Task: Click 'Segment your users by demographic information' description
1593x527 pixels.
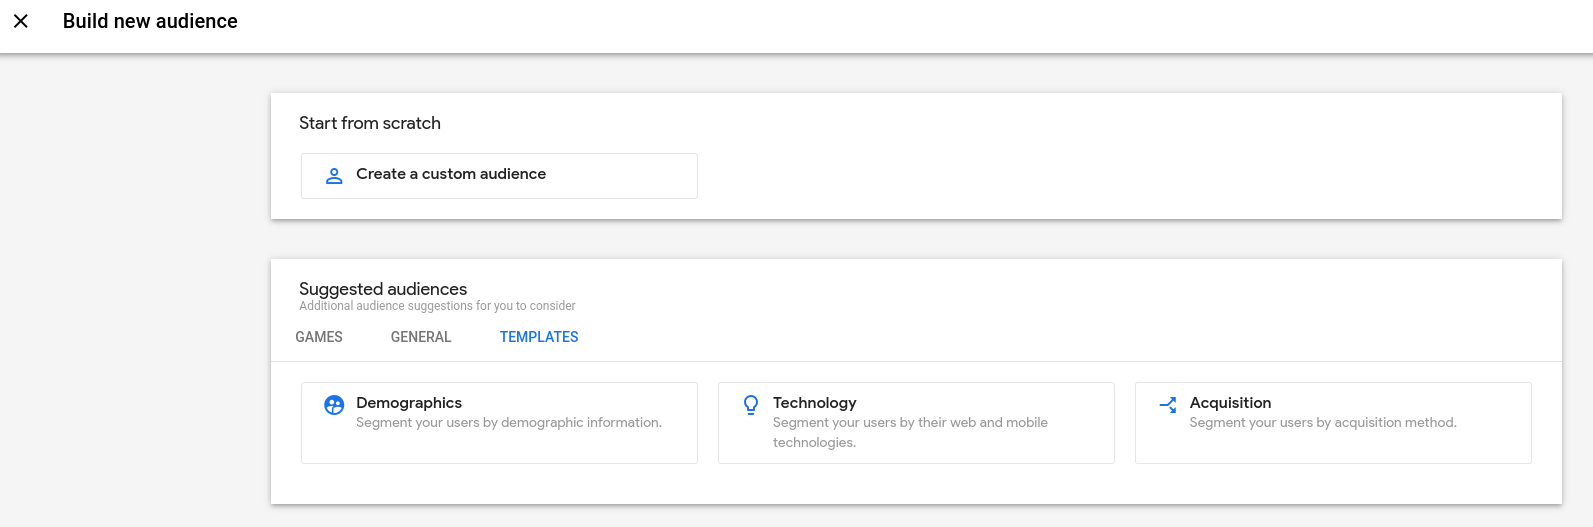Action: 509,423
